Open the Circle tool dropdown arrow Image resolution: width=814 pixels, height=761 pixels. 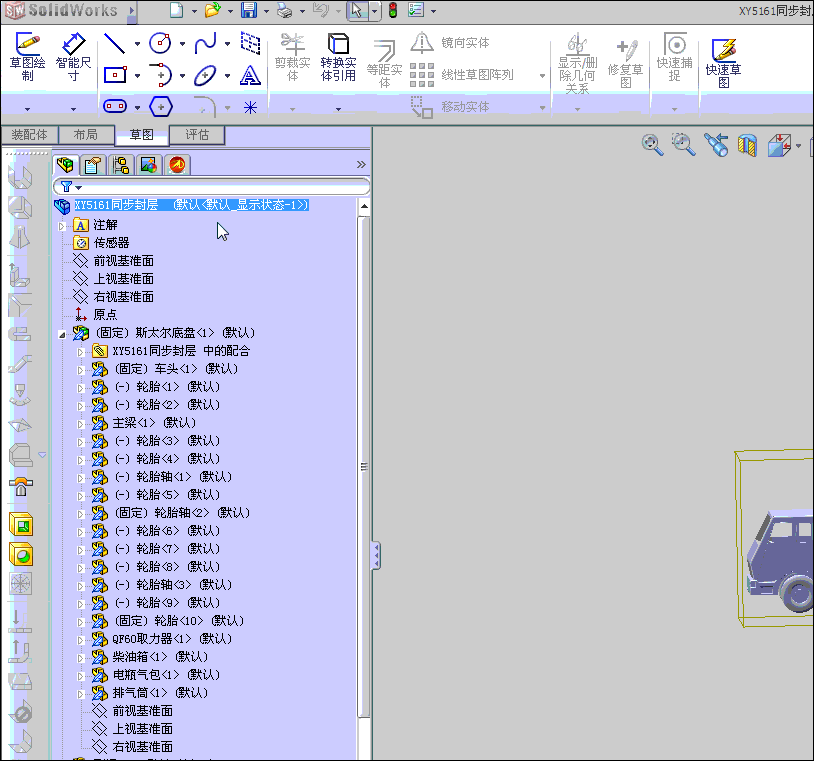click(x=182, y=44)
